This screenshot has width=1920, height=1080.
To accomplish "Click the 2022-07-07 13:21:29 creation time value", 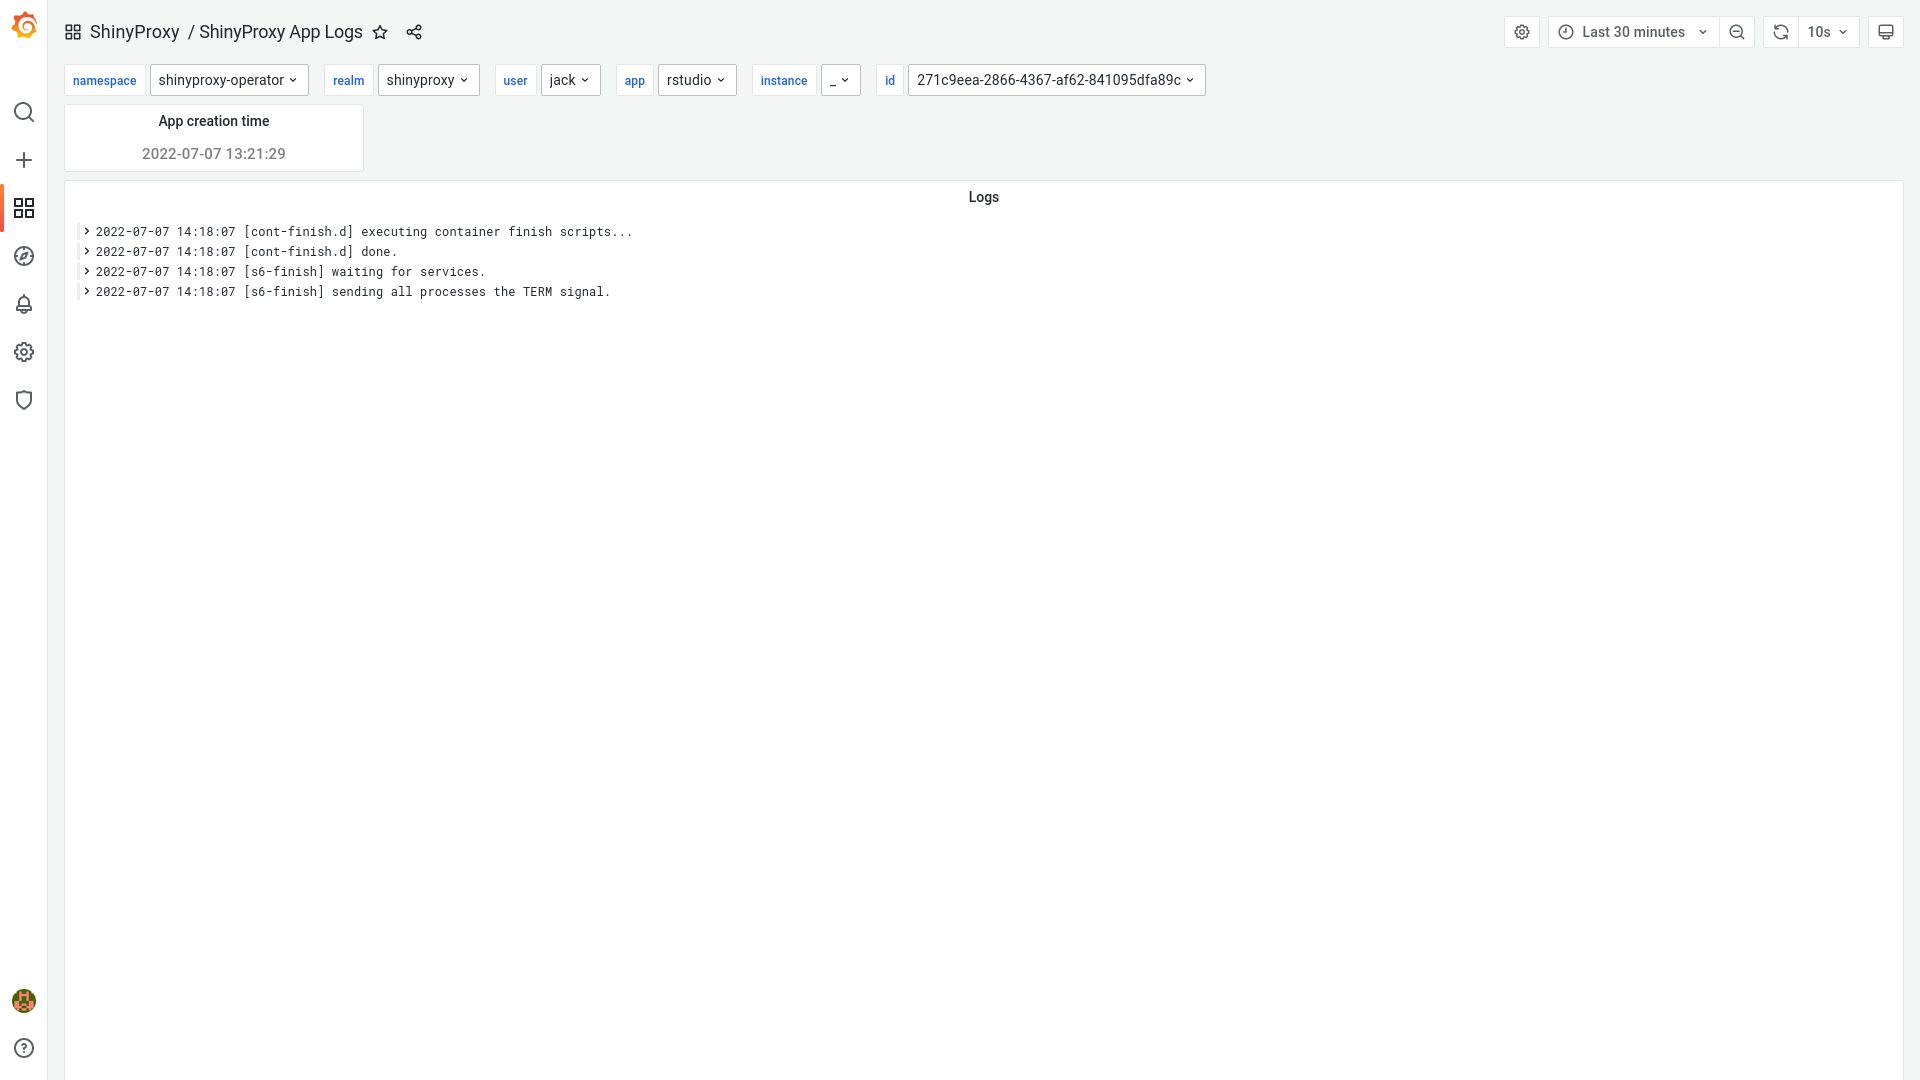I will 213,154.
